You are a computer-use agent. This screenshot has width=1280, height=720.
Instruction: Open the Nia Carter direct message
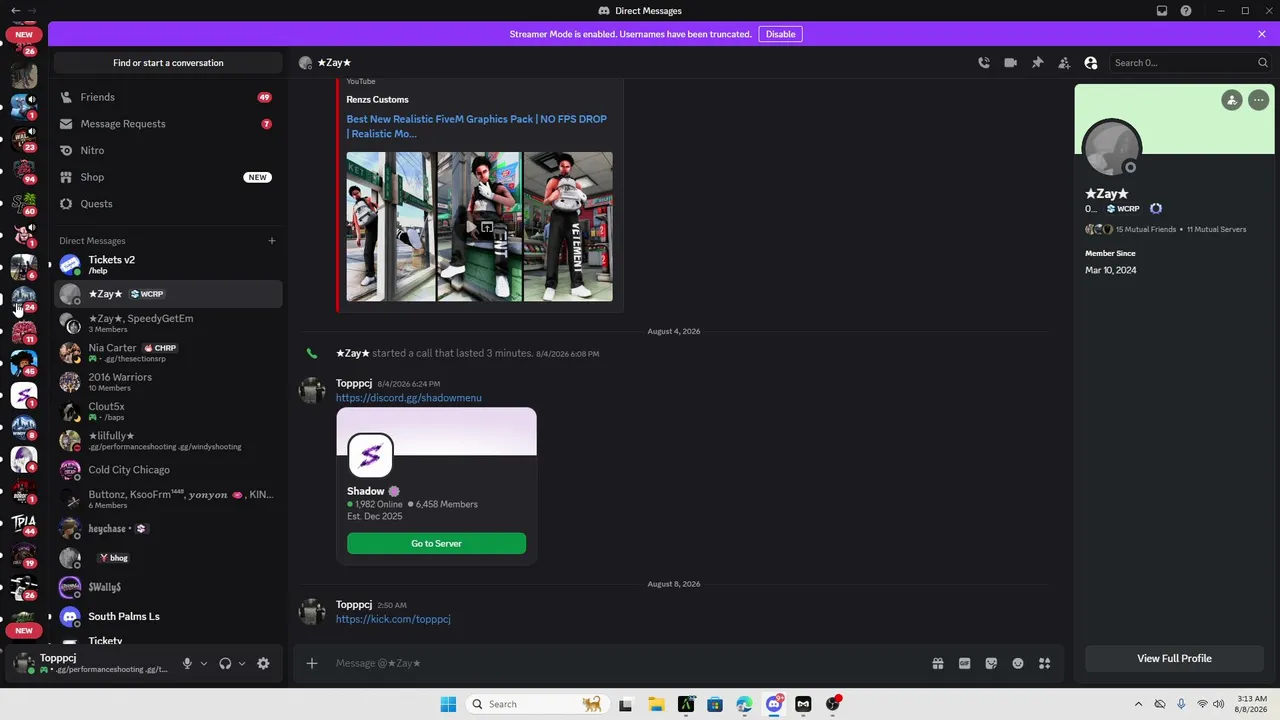coord(168,353)
